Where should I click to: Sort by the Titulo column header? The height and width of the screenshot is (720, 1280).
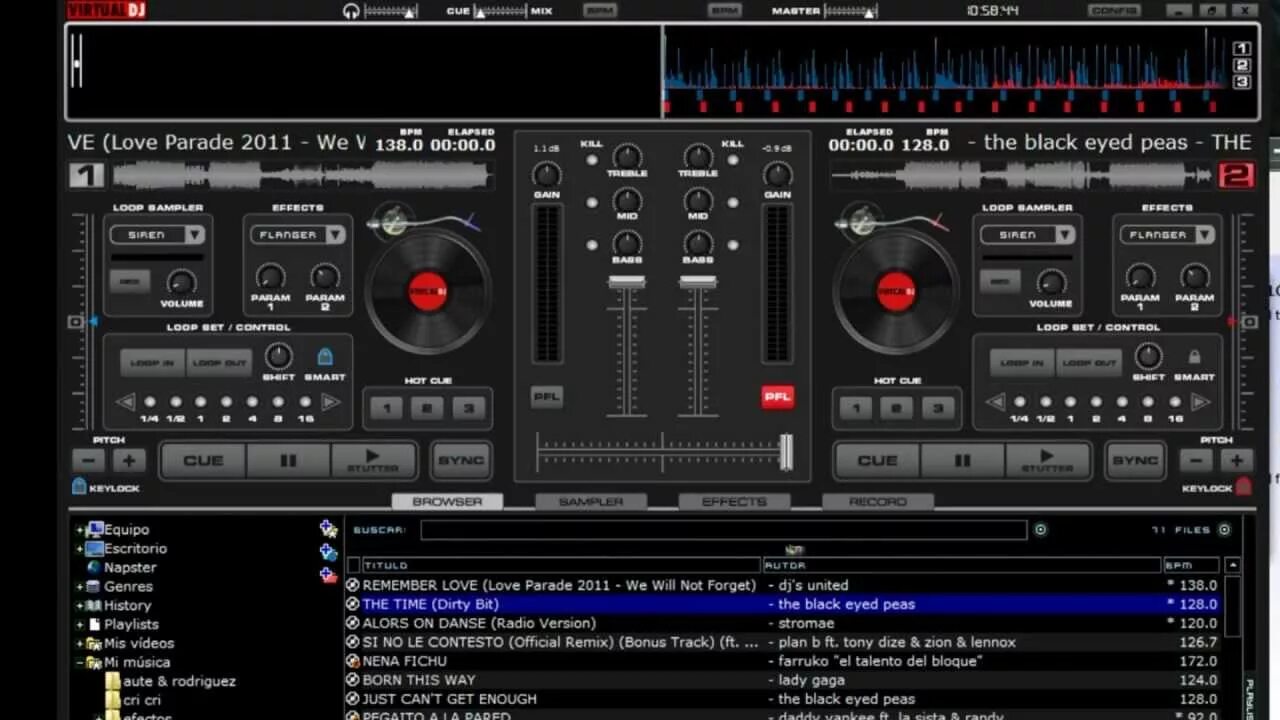pos(560,565)
